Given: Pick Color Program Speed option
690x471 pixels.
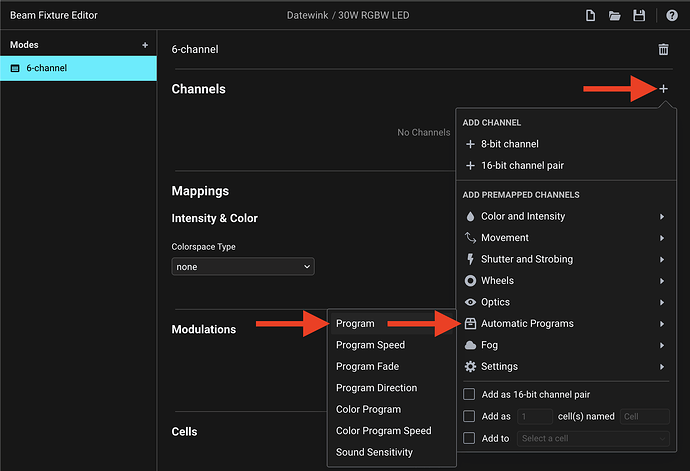Looking at the screenshot, I should (x=392, y=431).
